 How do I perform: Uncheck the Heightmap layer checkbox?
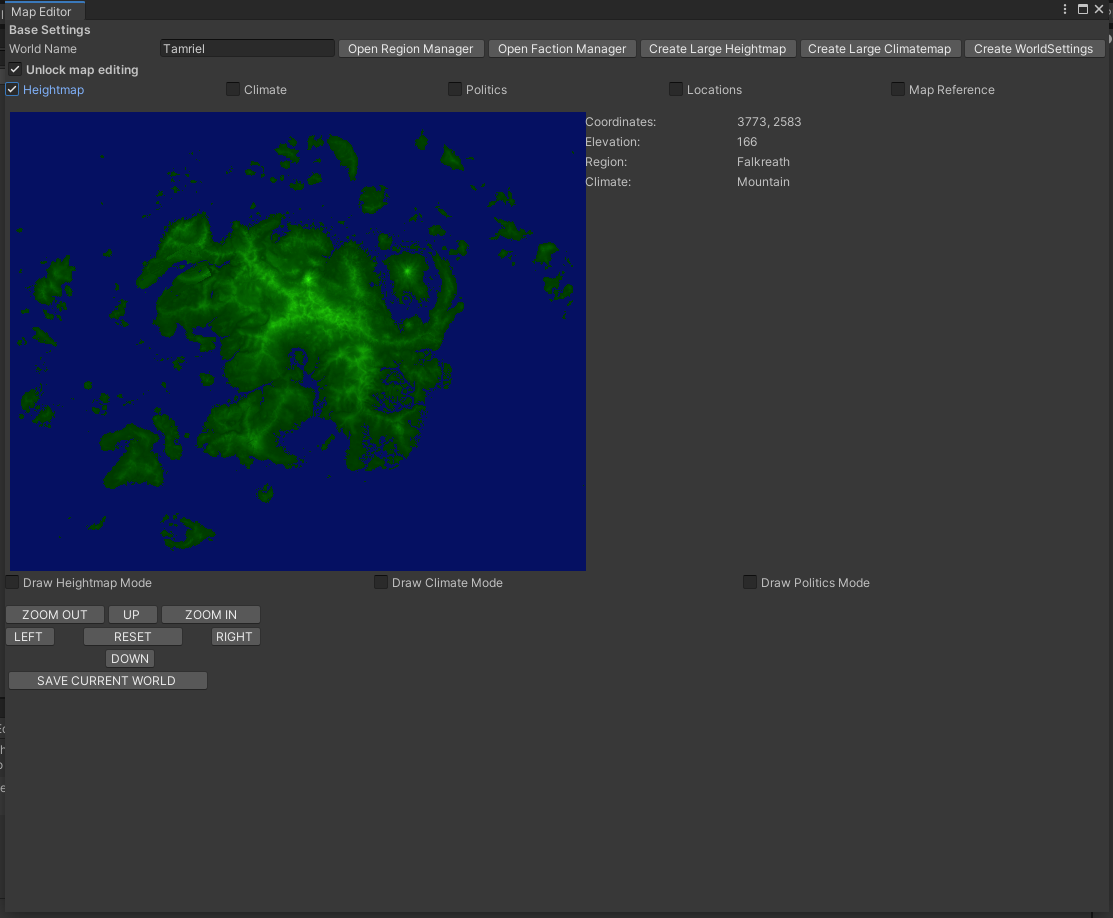pos(12,90)
